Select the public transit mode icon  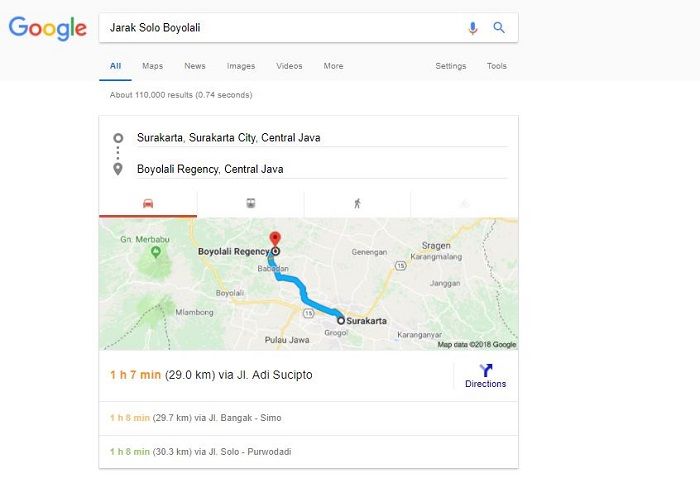click(251, 204)
